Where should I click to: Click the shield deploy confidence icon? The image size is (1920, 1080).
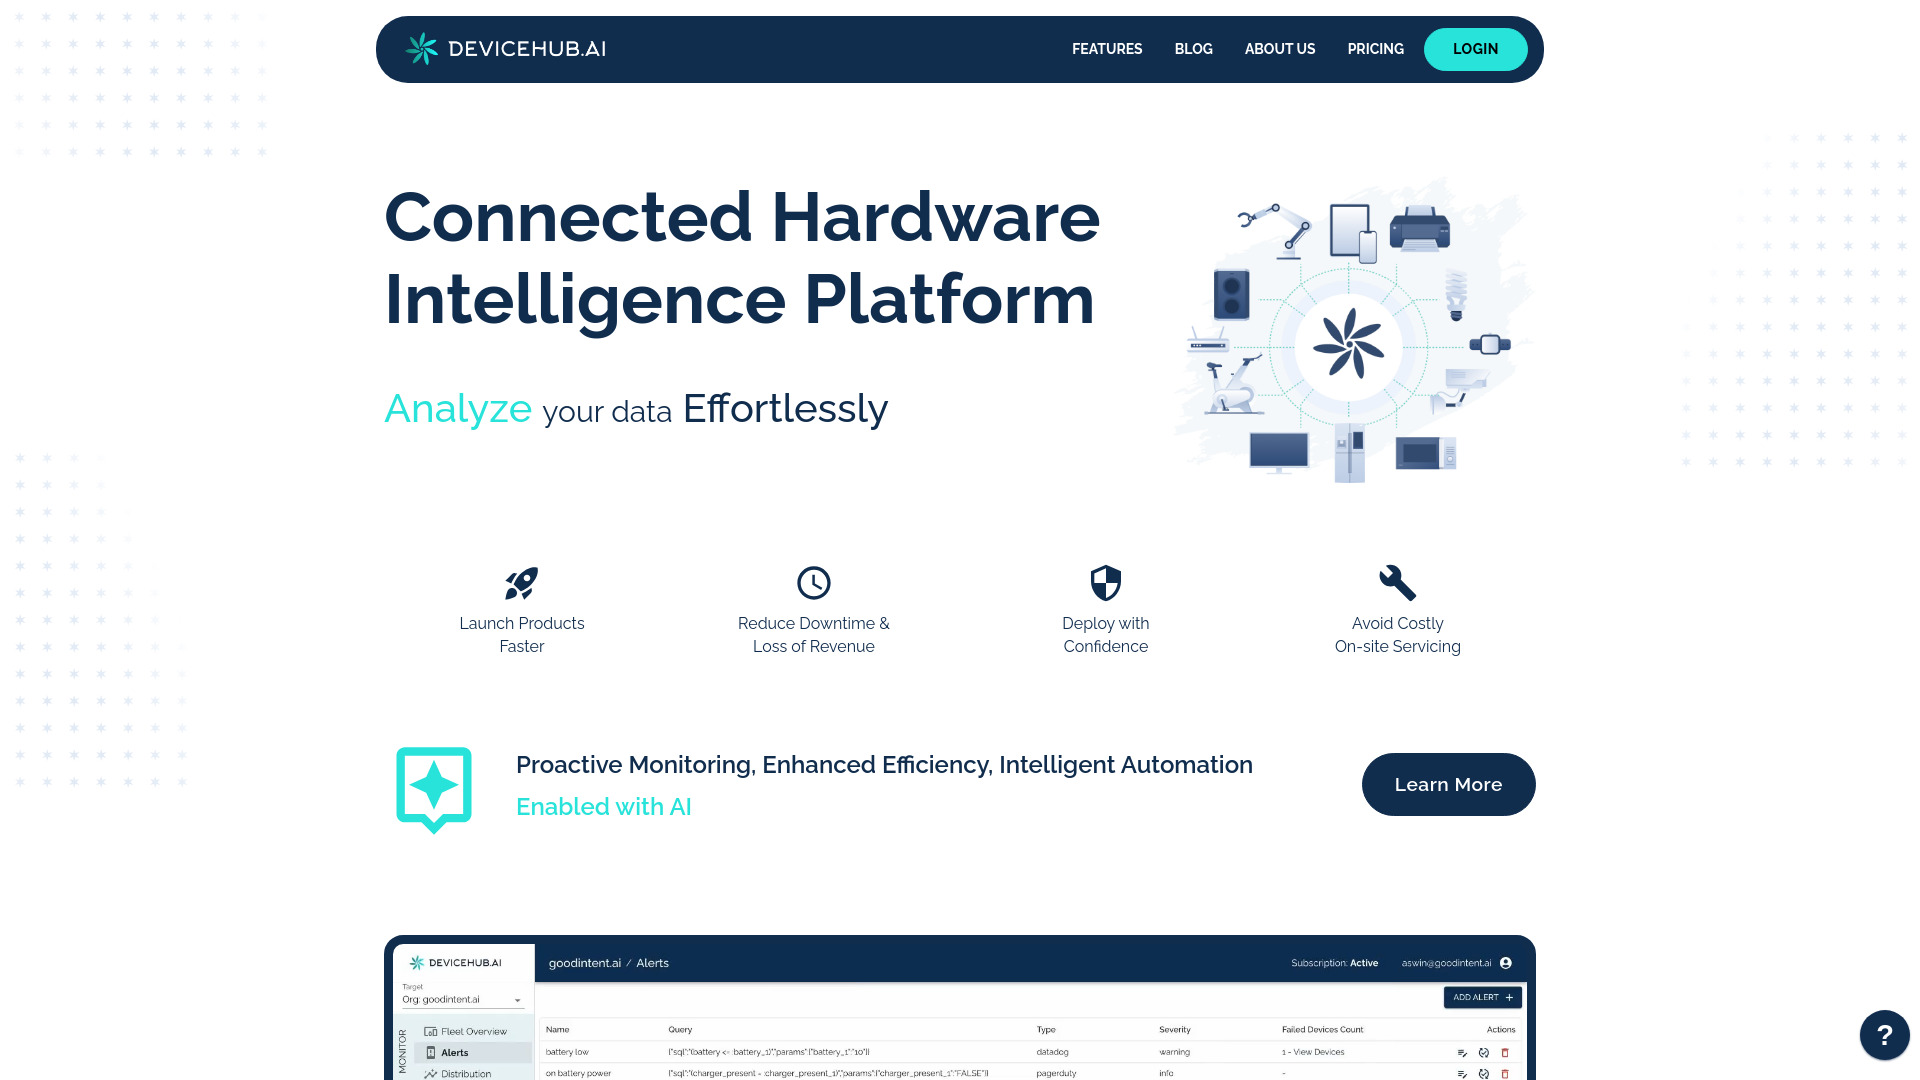click(x=1105, y=582)
